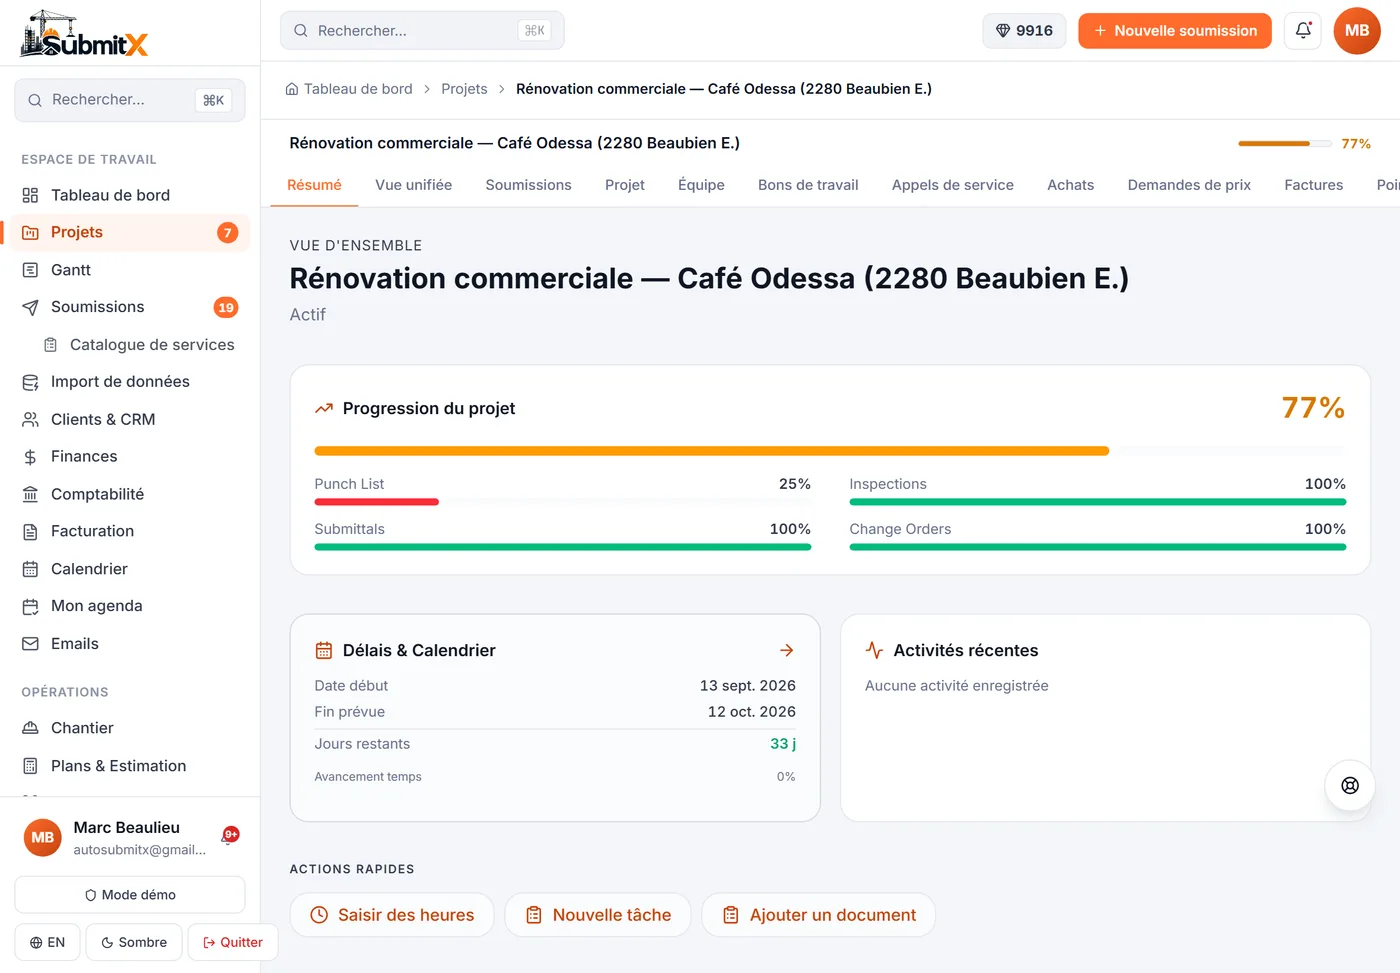The width and height of the screenshot is (1400, 973).
Task: Click the 'Actif' status text
Action: 308,315
